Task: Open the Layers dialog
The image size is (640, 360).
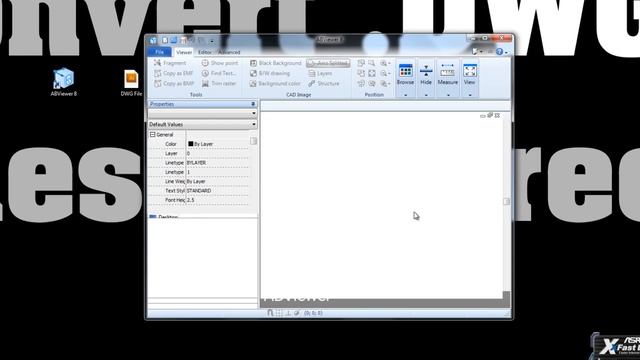Action: pyautogui.click(x=320, y=73)
